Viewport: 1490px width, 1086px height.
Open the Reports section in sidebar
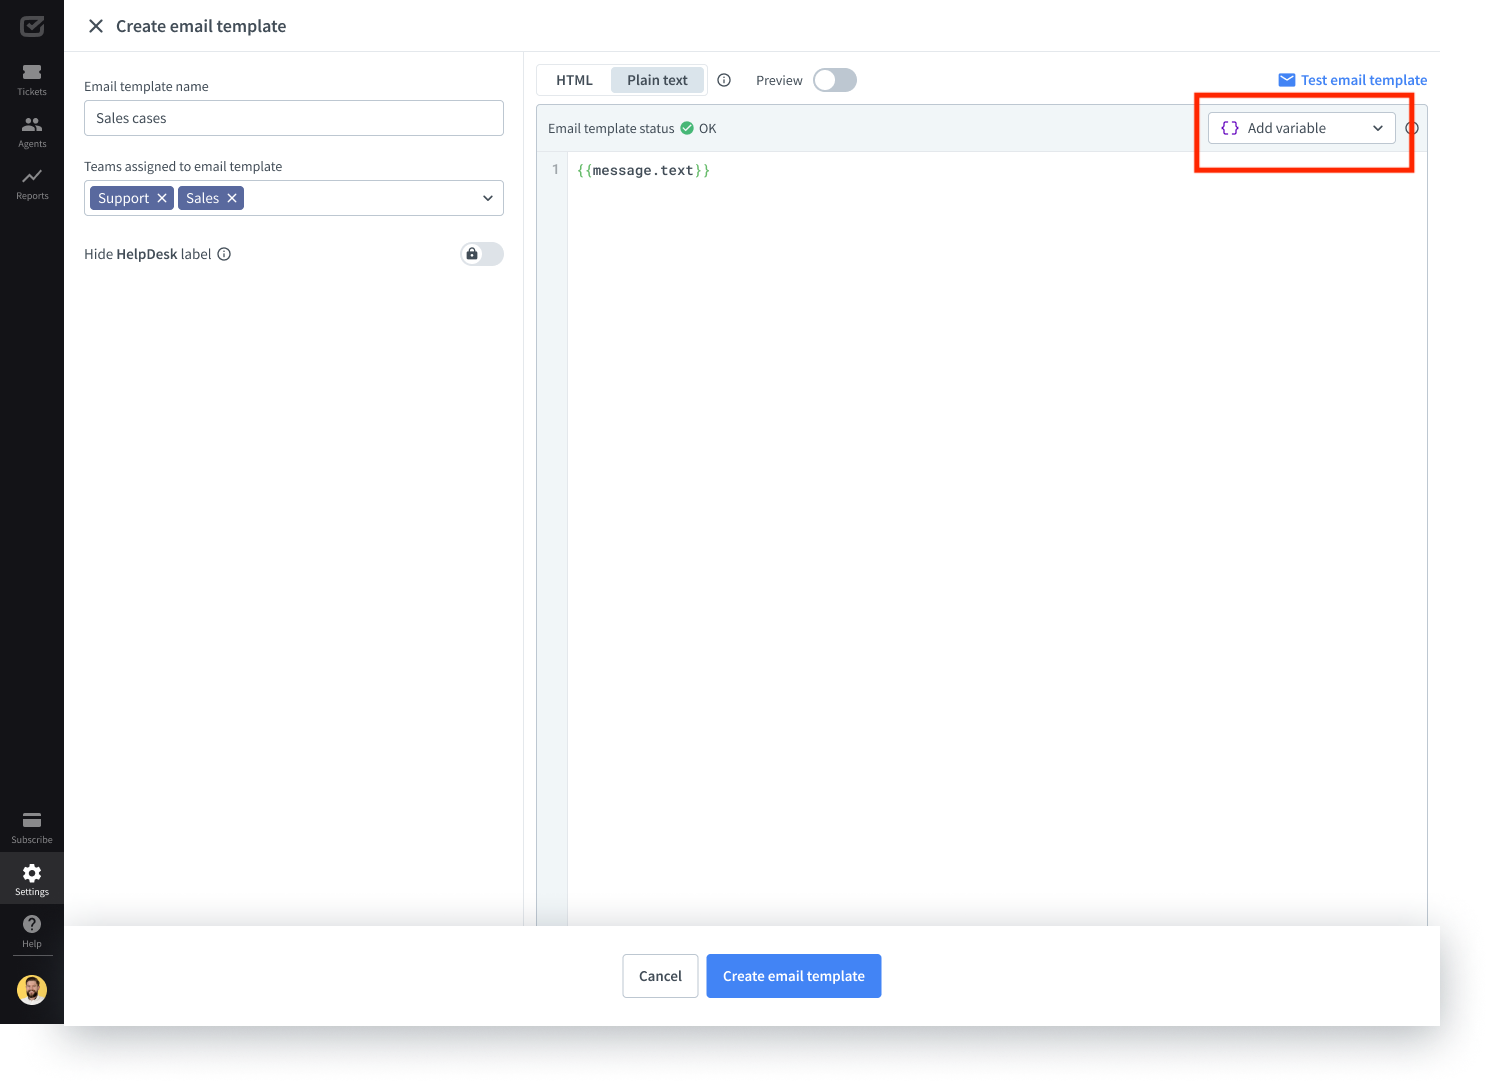(32, 183)
